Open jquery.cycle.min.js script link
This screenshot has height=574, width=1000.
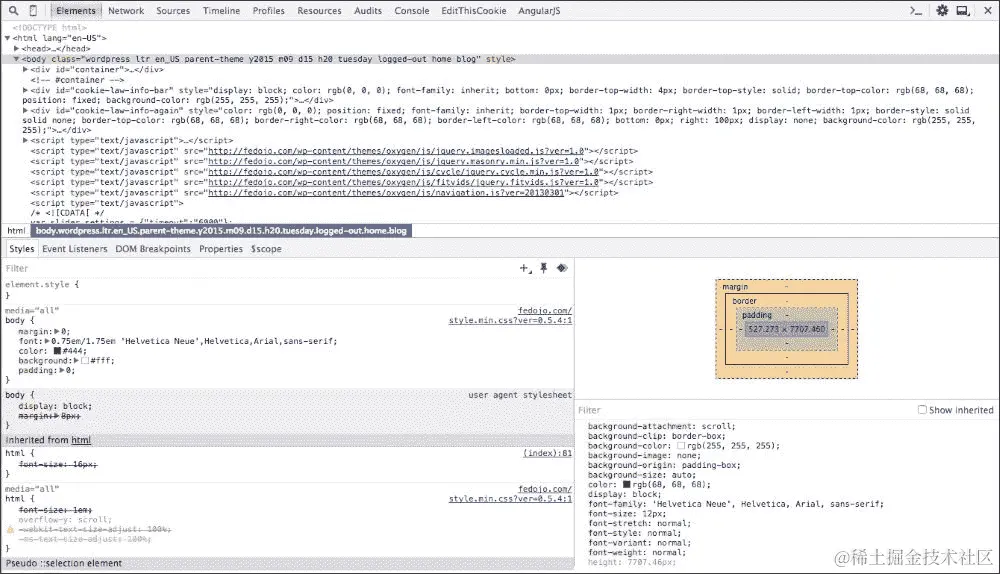pos(404,172)
